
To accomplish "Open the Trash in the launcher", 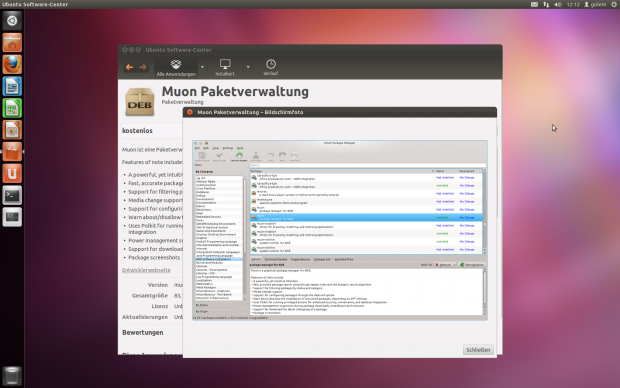I will click(x=12, y=375).
